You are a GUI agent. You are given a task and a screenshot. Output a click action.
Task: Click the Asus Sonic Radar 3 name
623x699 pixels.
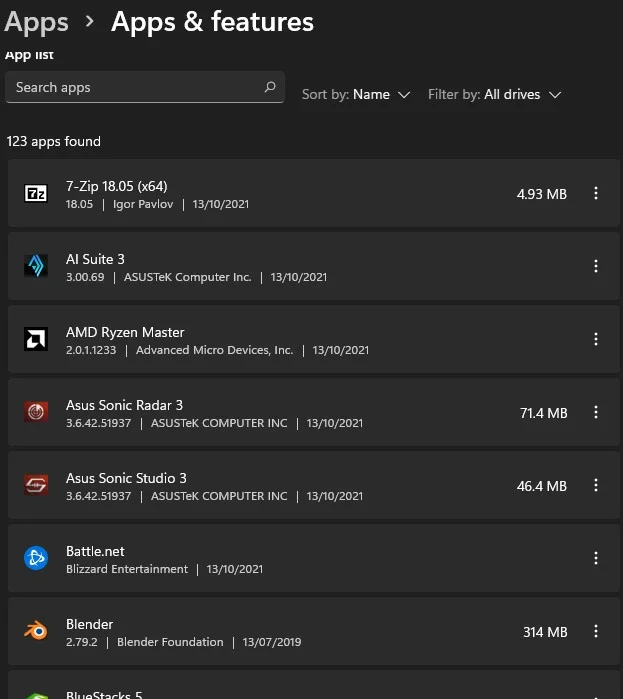tap(124, 405)
